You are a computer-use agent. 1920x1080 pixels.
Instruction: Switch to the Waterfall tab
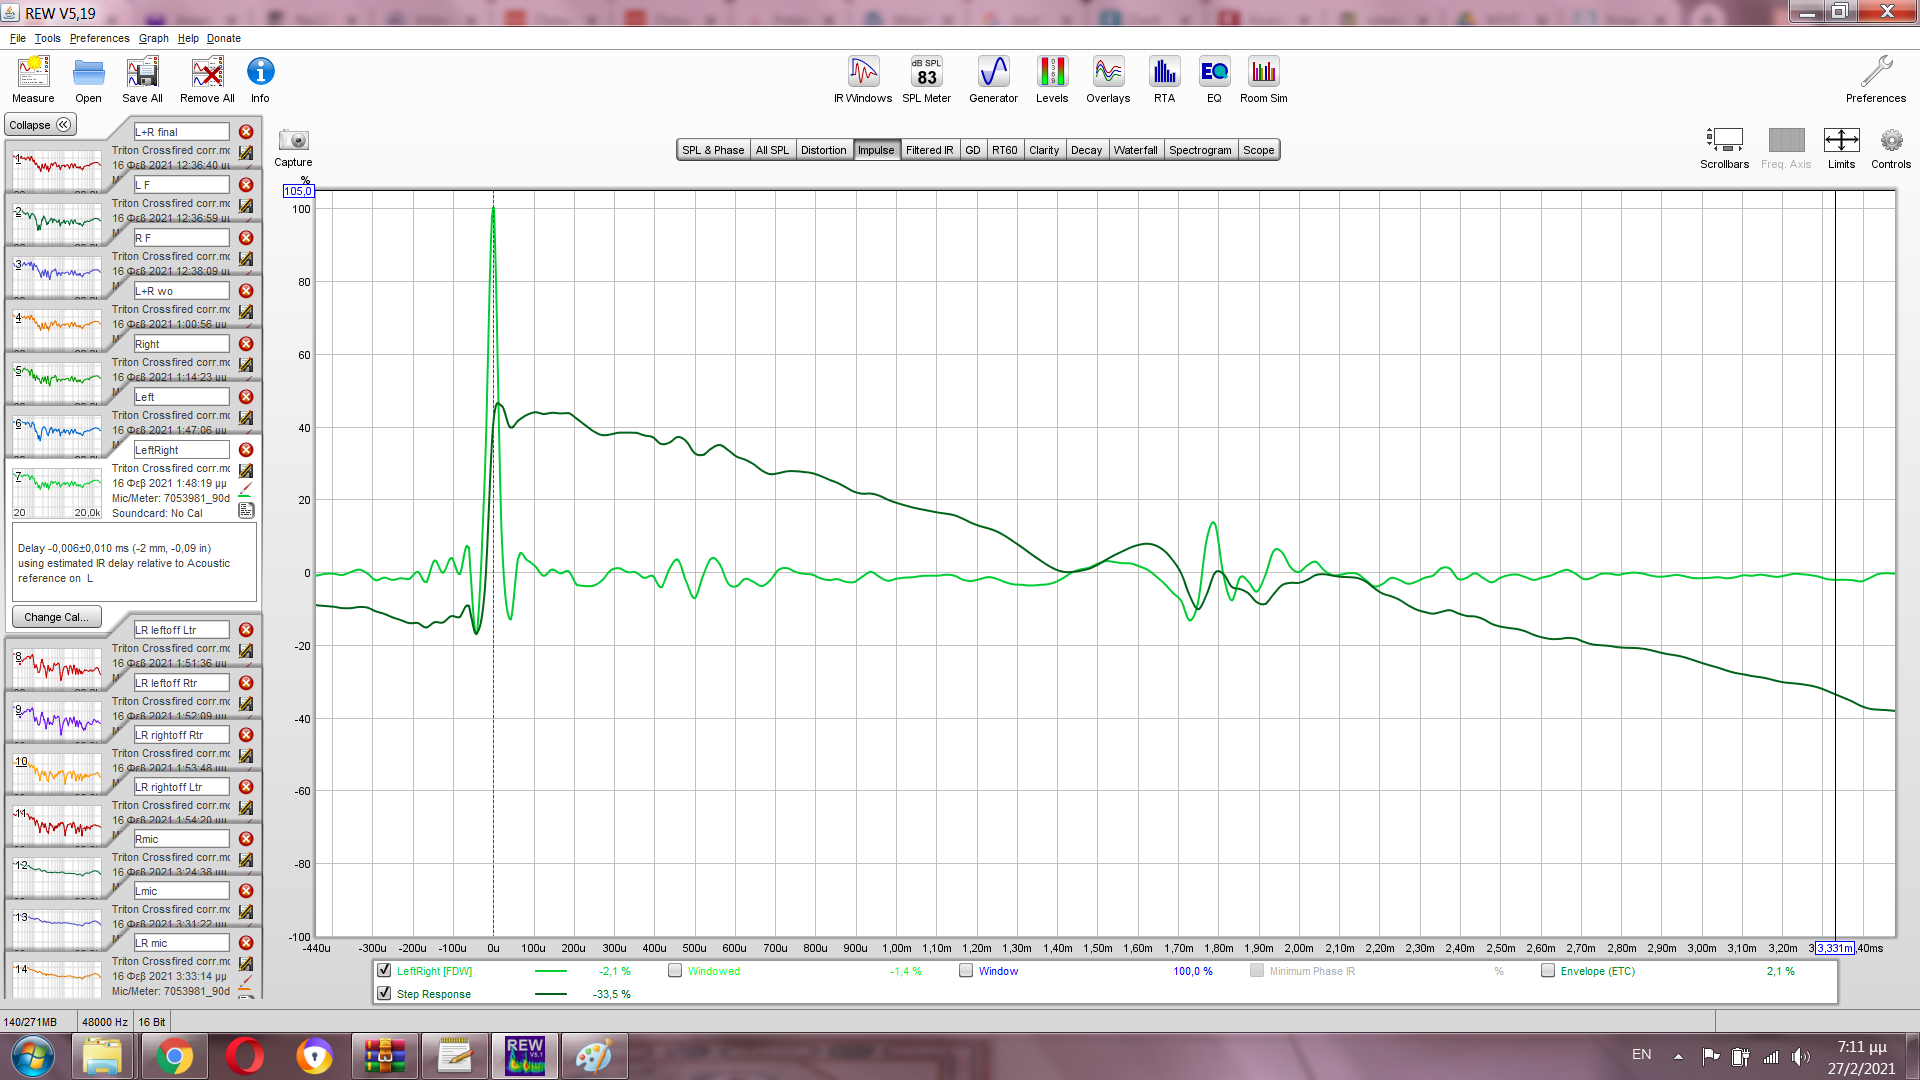pos(1135,150)
